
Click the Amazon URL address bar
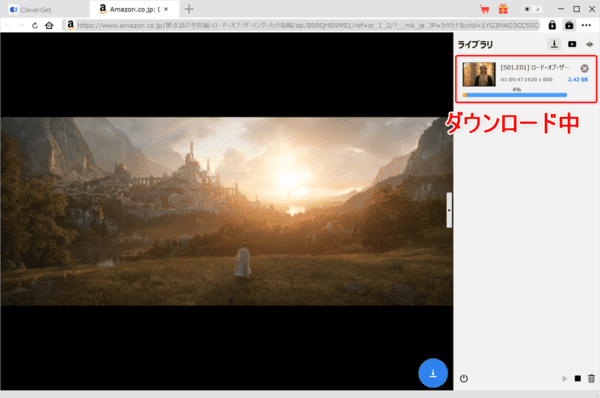[302, 25]
